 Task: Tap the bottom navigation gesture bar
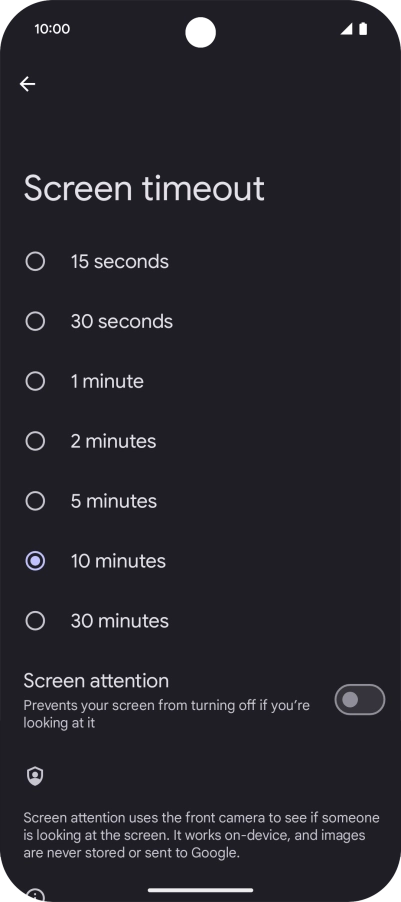(200, 890)
